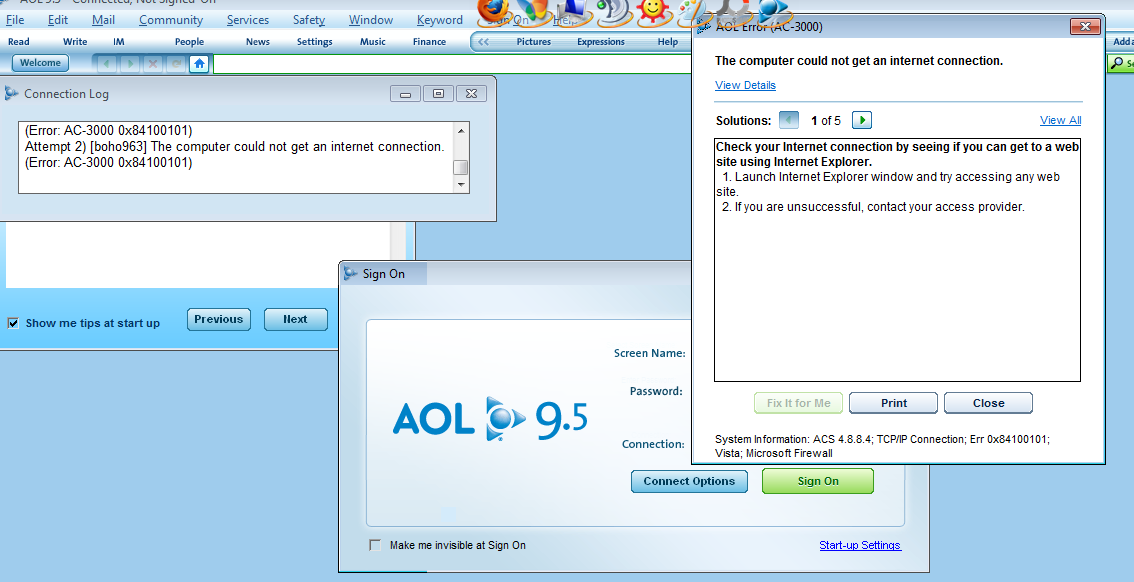Click the Print button

point(893,403)
